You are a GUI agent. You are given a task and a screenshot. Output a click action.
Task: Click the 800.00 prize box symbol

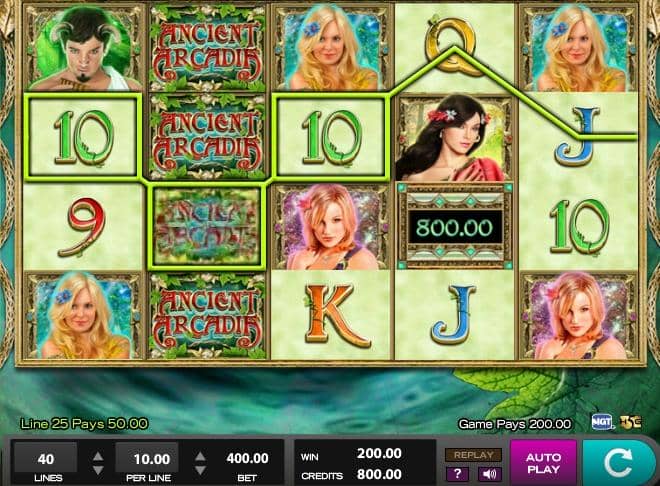455,227
